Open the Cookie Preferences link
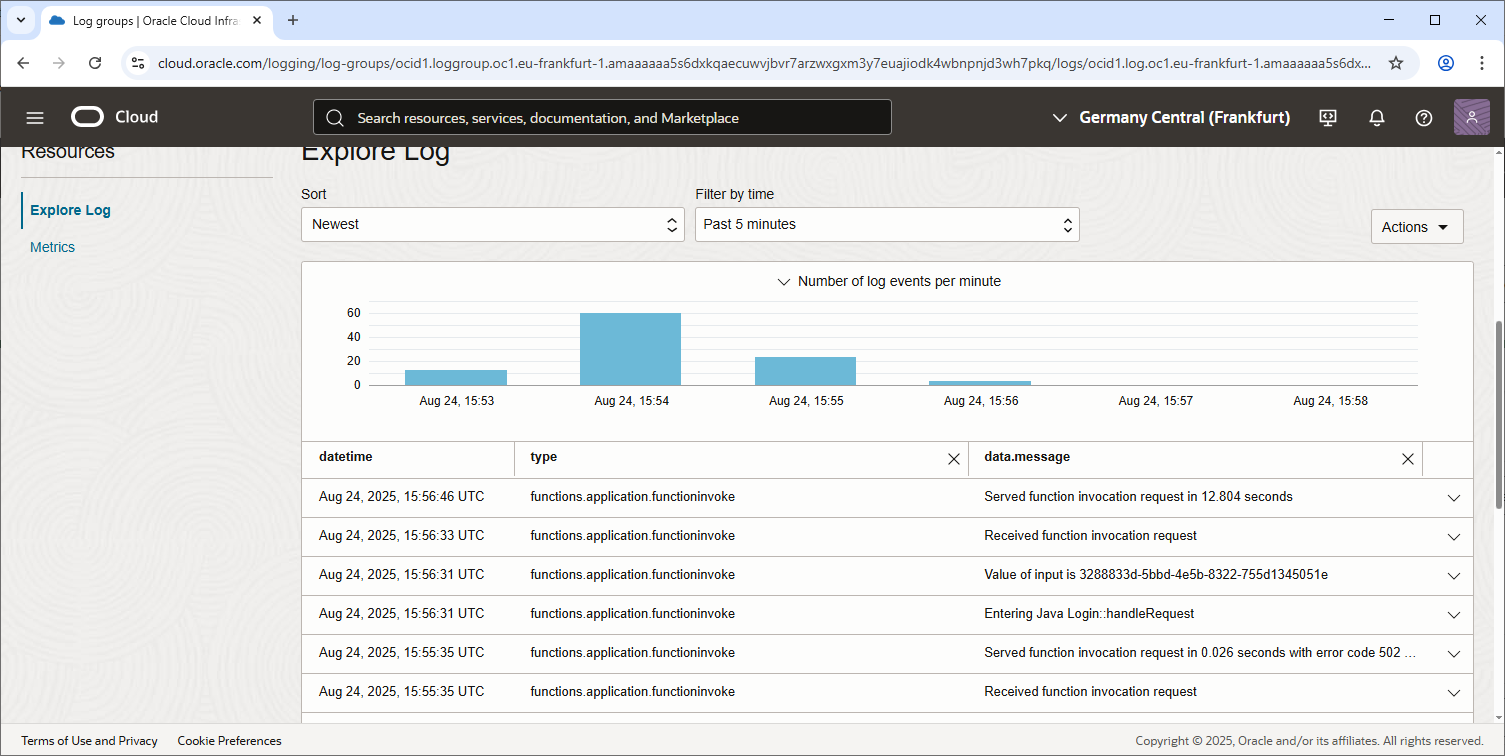1505x756 pixels. [x=229, y=741]
